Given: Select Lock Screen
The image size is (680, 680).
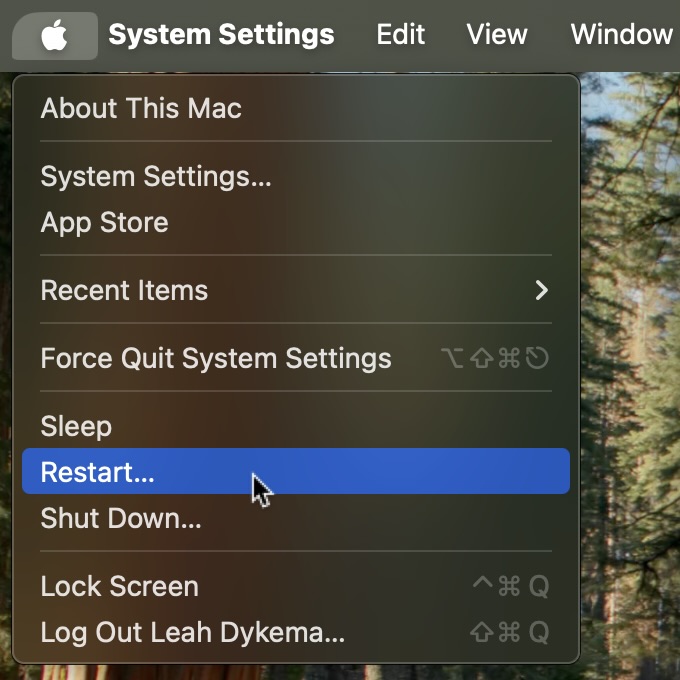Looking at the screenshot, I should [296, 586].
